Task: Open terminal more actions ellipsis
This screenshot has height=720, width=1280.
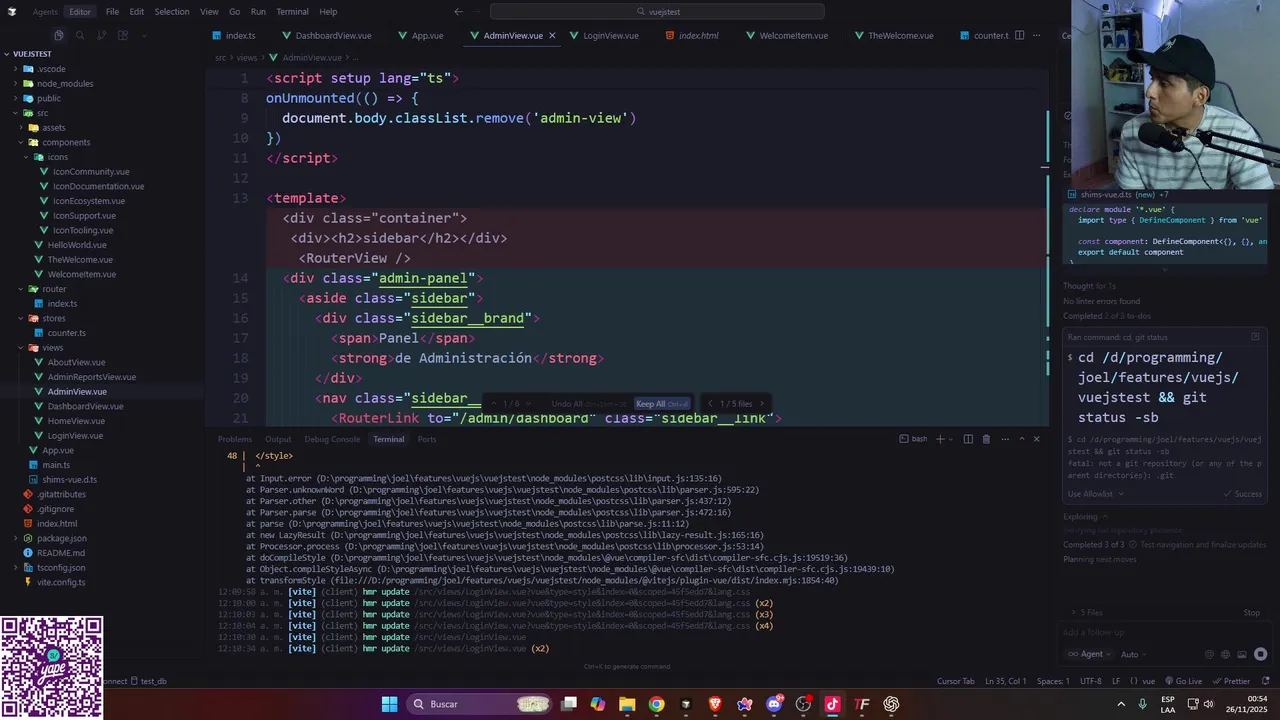Action: tap(1003, 439)
